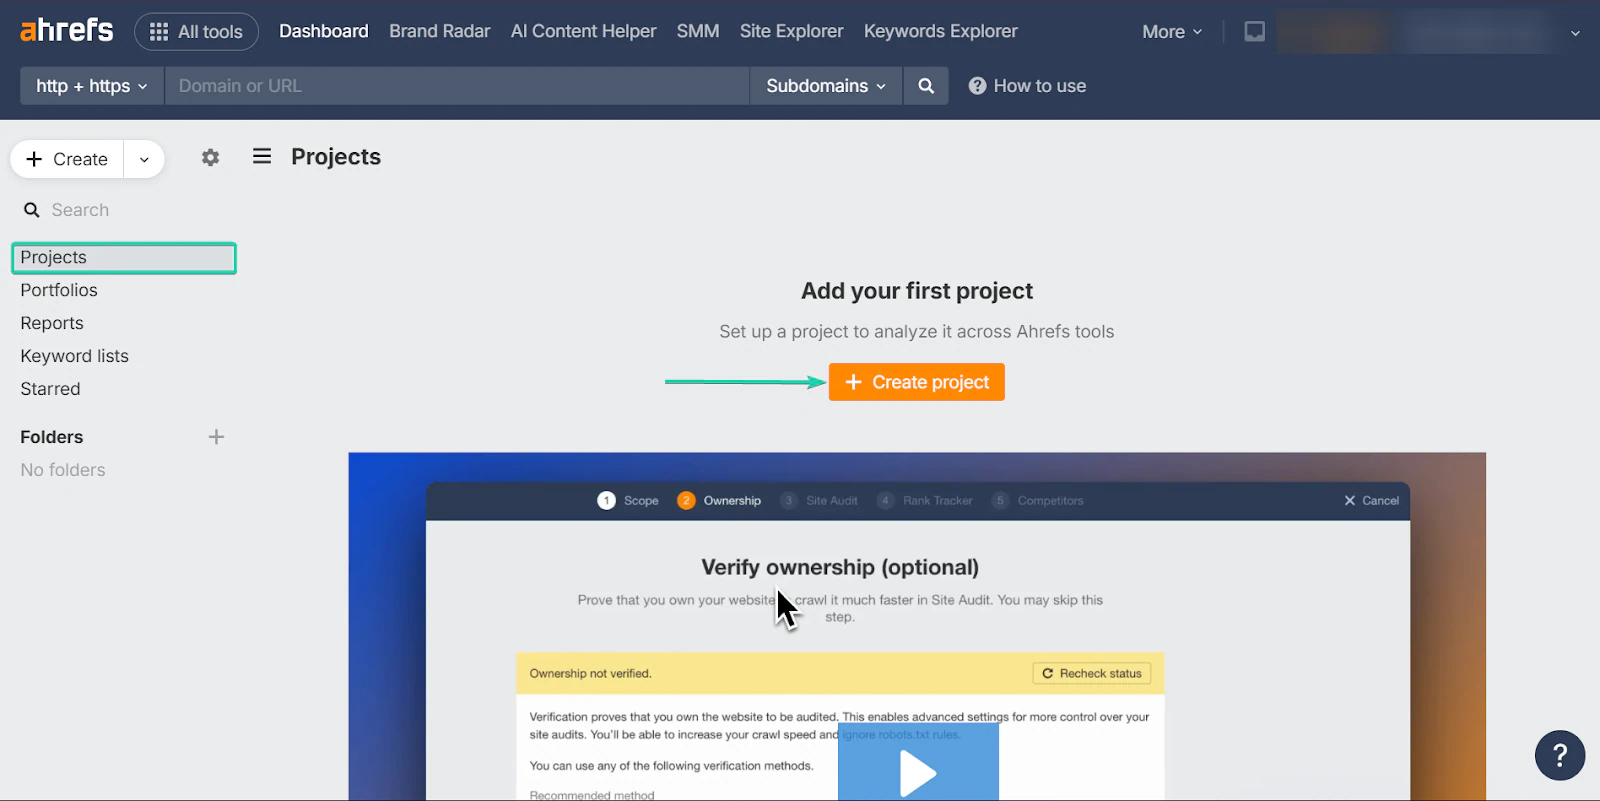This screenshot has width=1600, height=801.
Task: Open Brand Radar
Action: point(440,31)
